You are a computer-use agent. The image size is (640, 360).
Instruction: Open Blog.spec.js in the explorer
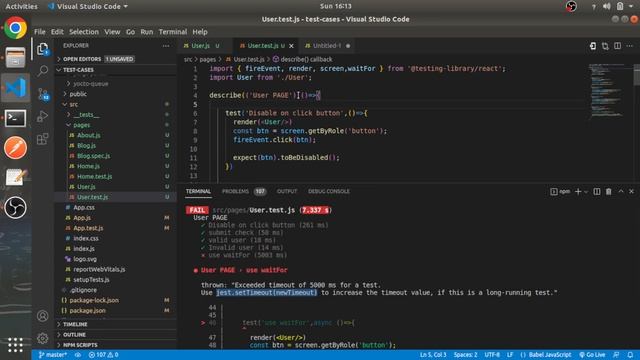click(116, 156)
